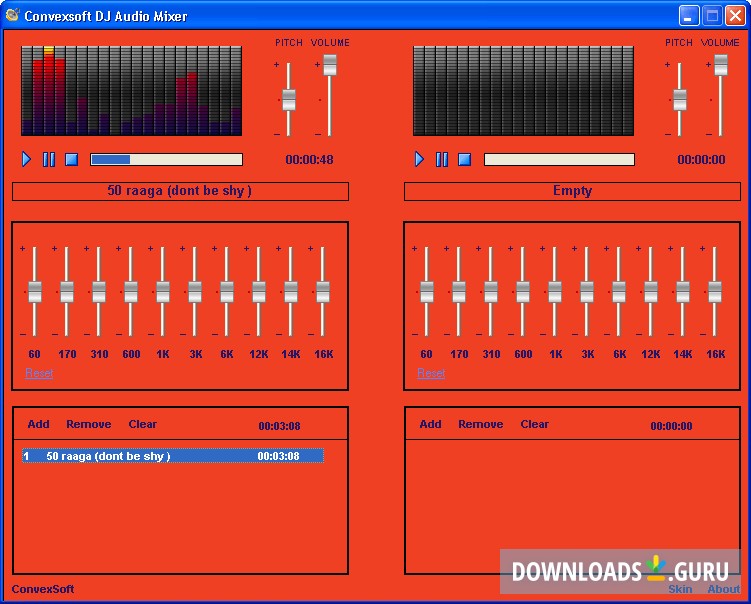Reset the left deck equalizer
The image size is (751, 604).
click(39, 373)
